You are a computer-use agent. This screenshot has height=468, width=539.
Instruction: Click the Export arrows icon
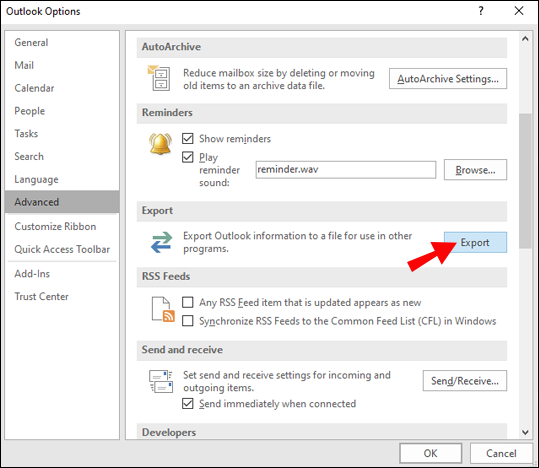(x=162, y=242)
